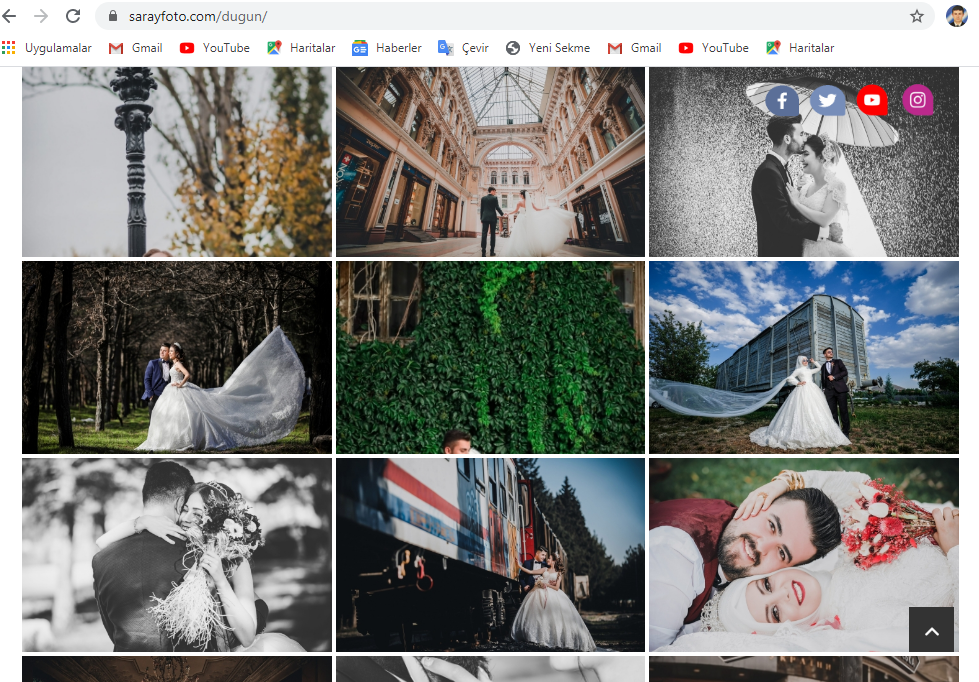Click the Instagram social icon

(918, 100)
